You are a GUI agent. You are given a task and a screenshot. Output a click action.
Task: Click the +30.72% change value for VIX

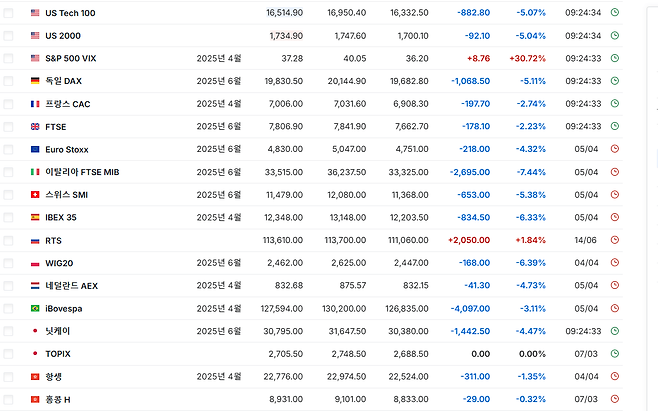point(529,58)
